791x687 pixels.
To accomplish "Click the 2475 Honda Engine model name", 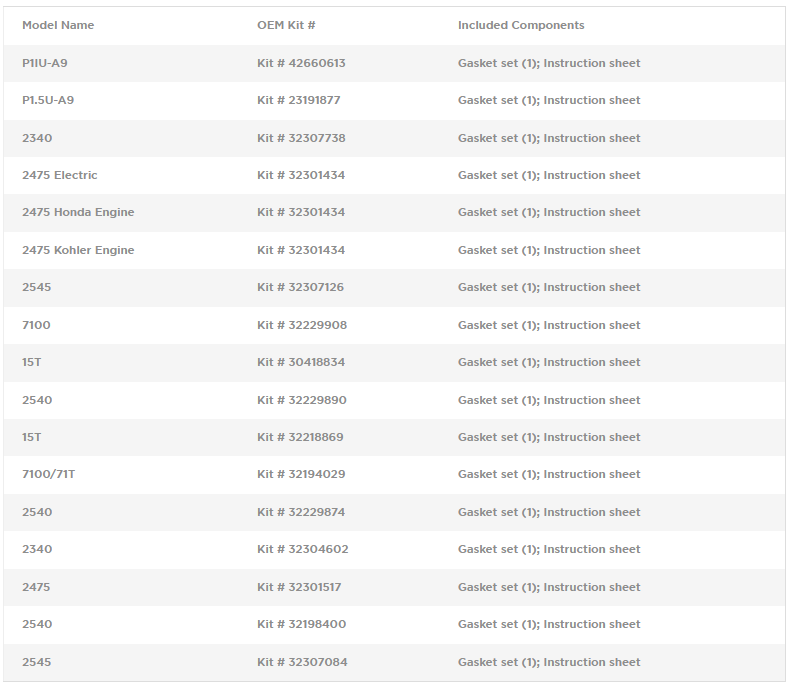I will click(x=78, y=212).
